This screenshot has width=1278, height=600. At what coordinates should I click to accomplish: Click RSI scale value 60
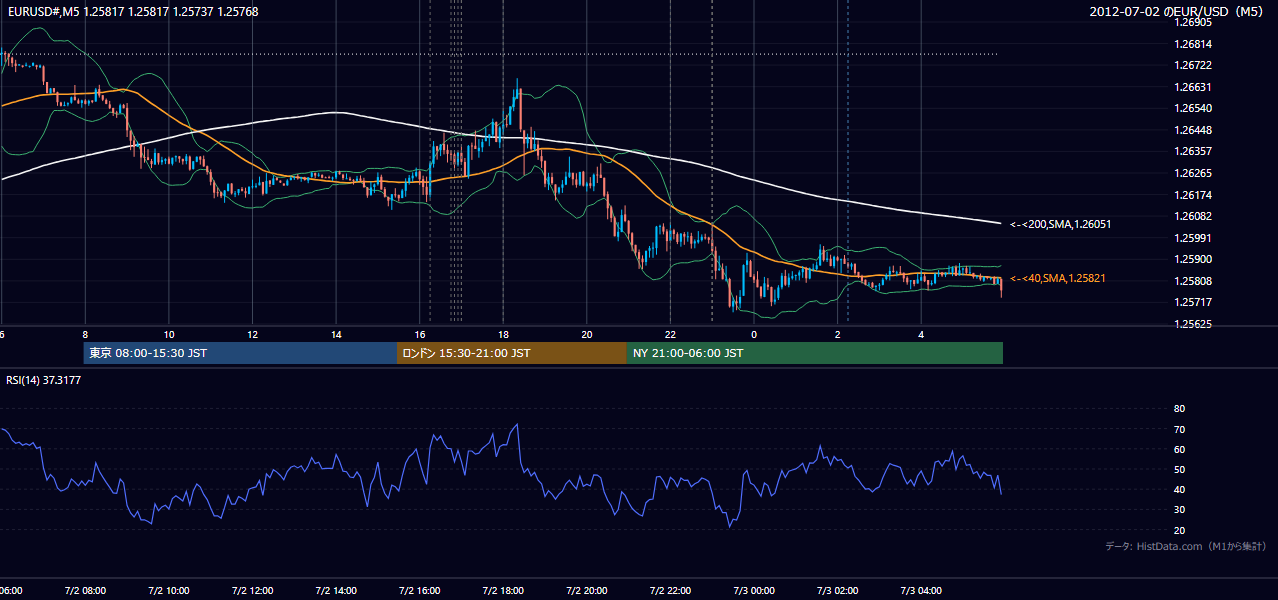point(1180,449)
